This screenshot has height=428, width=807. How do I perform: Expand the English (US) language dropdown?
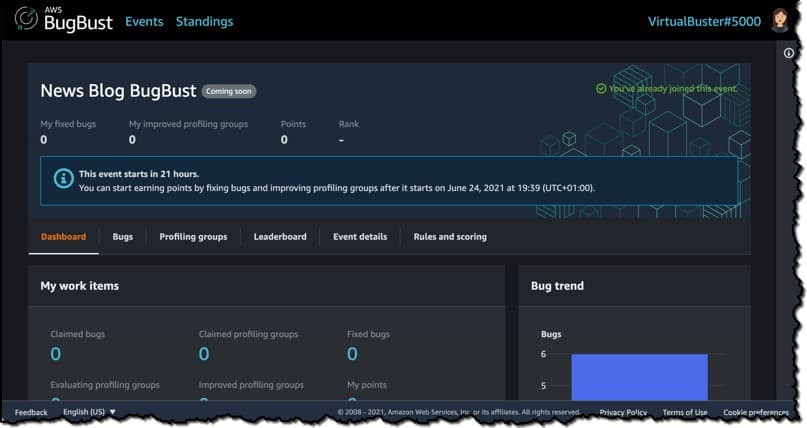[x=90, y=412]
